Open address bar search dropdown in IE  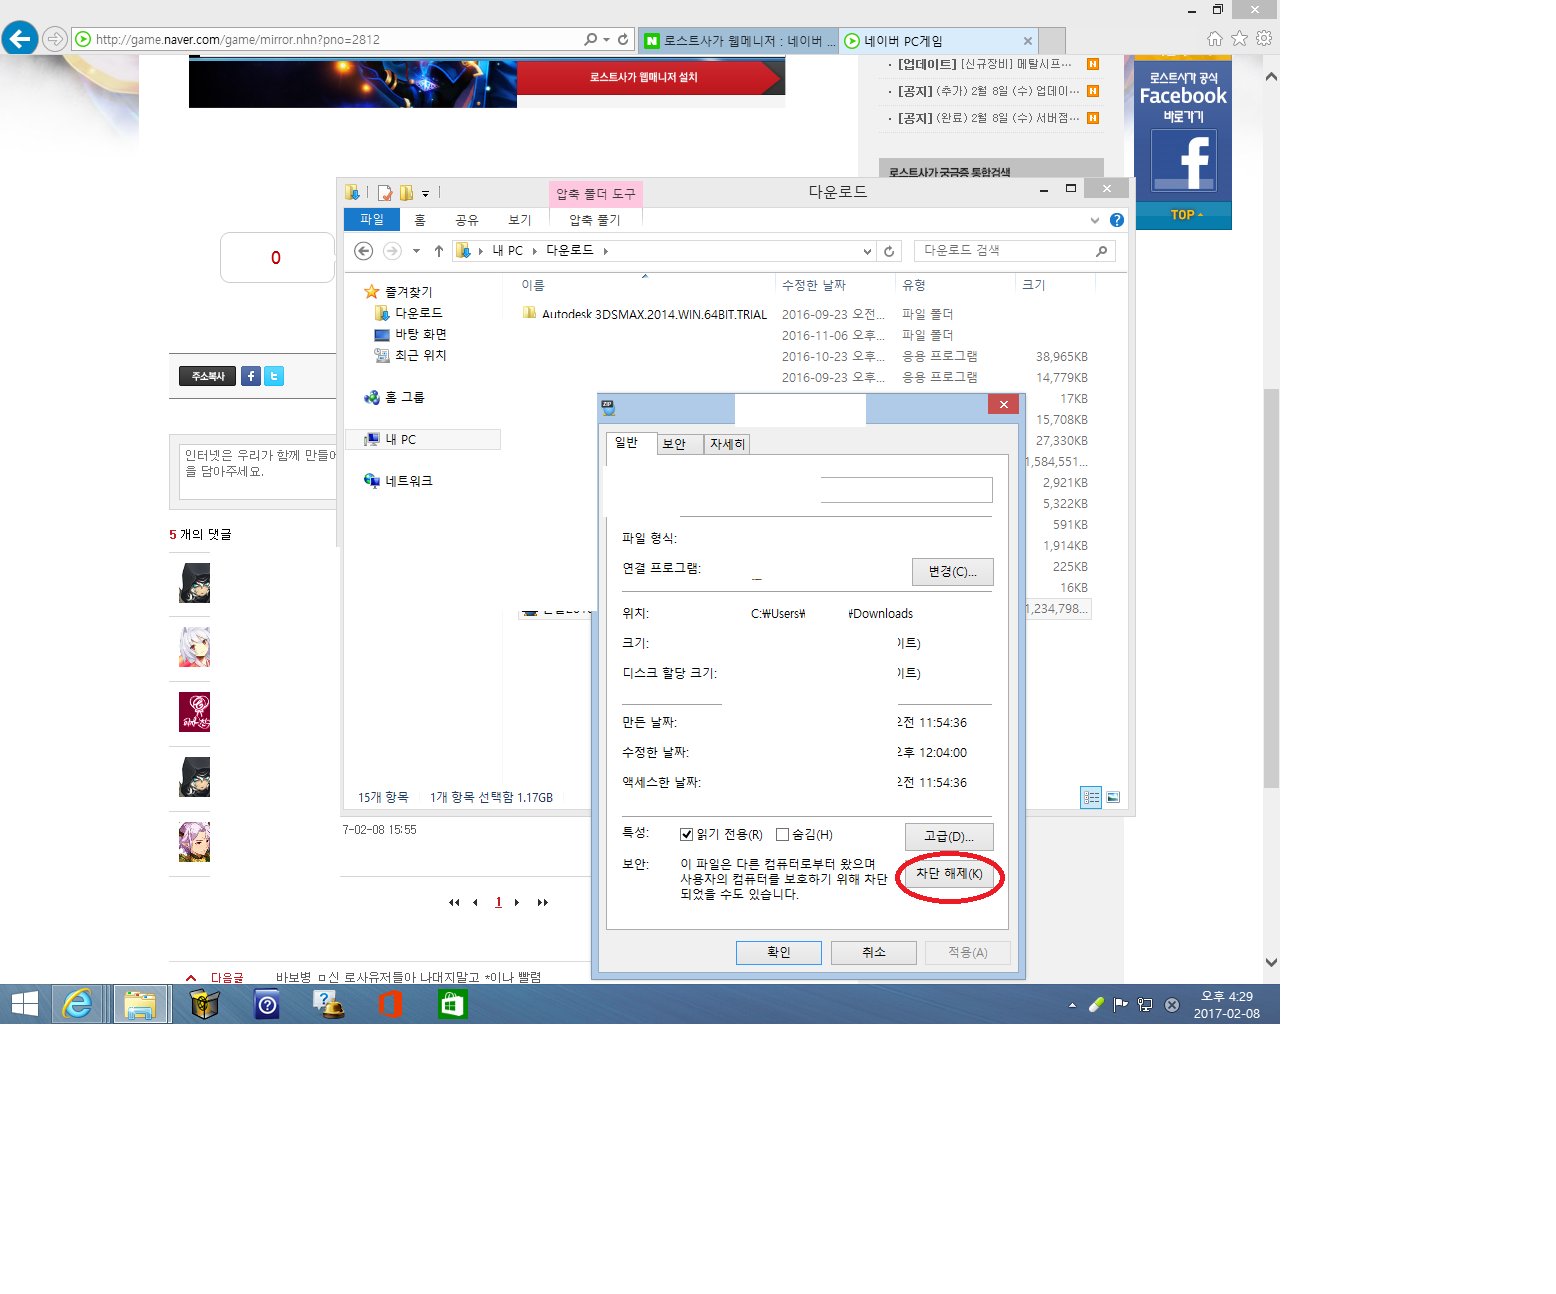[606, 39]
